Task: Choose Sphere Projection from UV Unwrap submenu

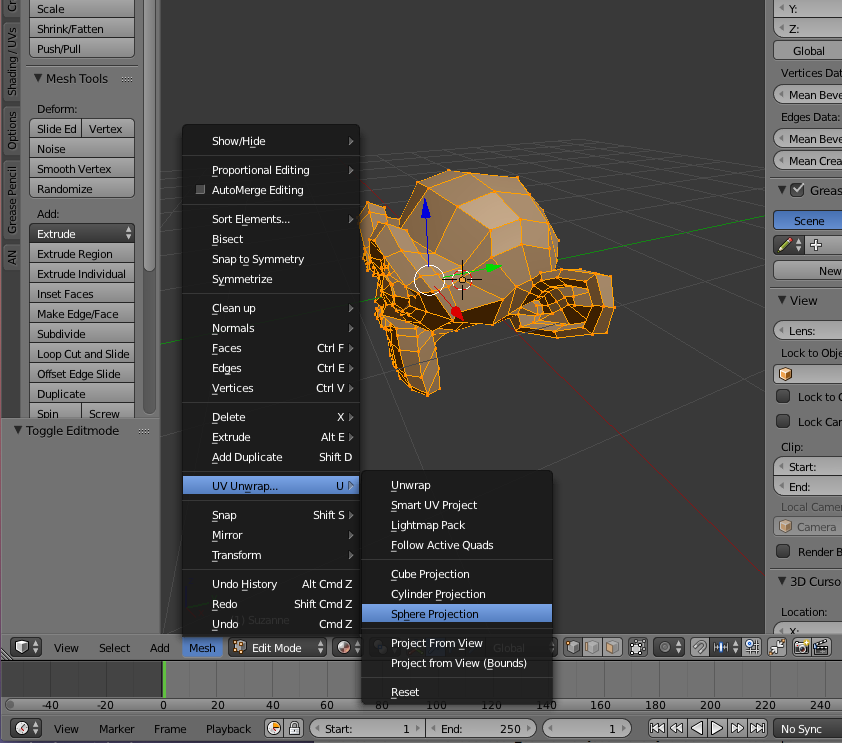Action: point(457,614)
